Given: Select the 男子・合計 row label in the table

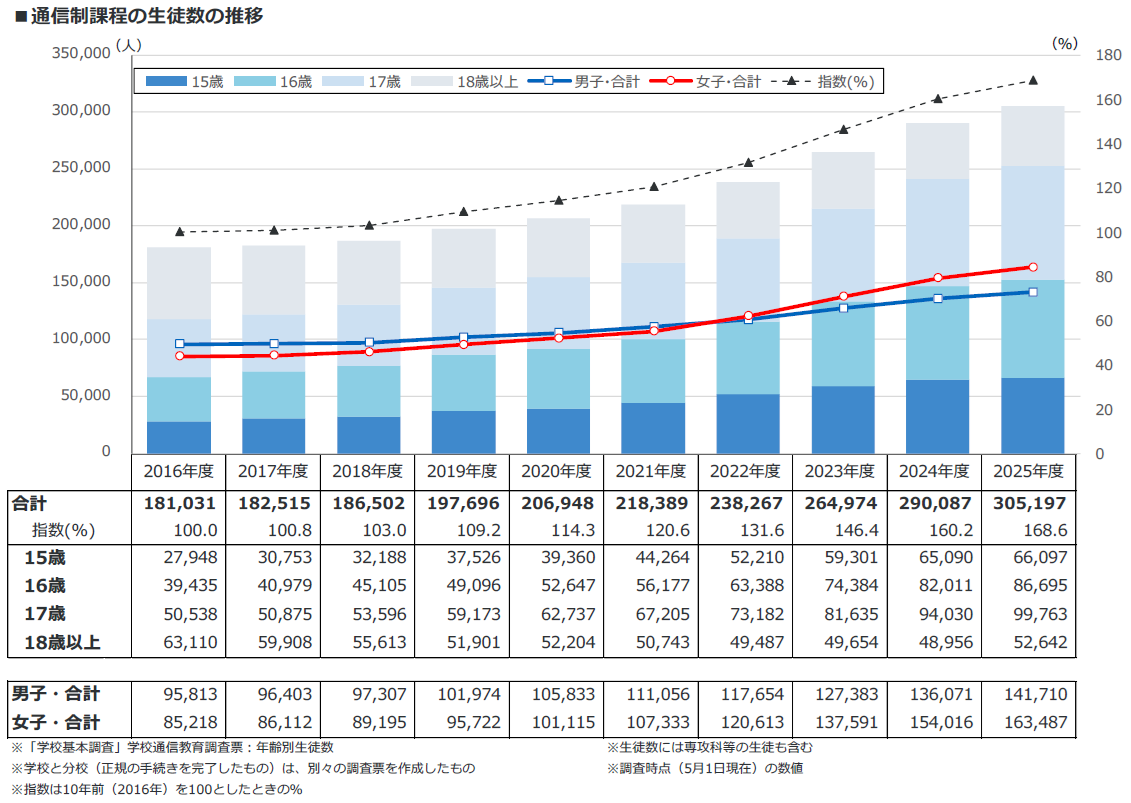Looking at the screenshot, I should point(56,694).
